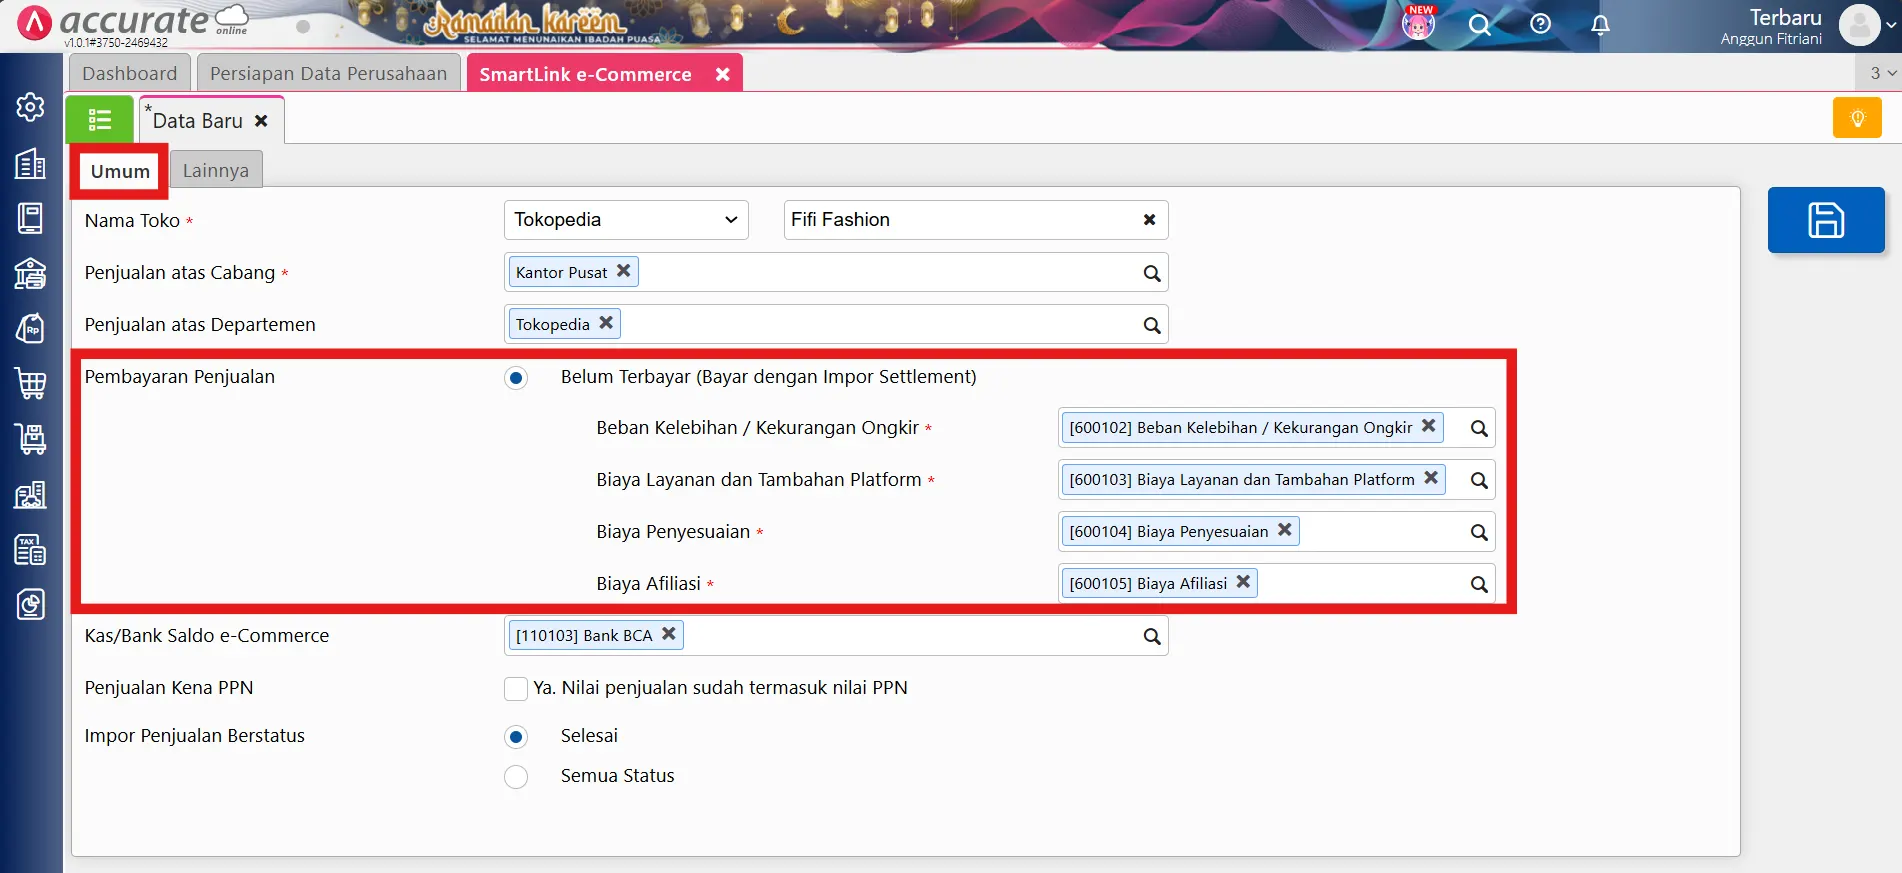The height and width of the screenshot is (873, 1902).
Task: Open the reports pie chart icon
Action: (x=30, y=604)
